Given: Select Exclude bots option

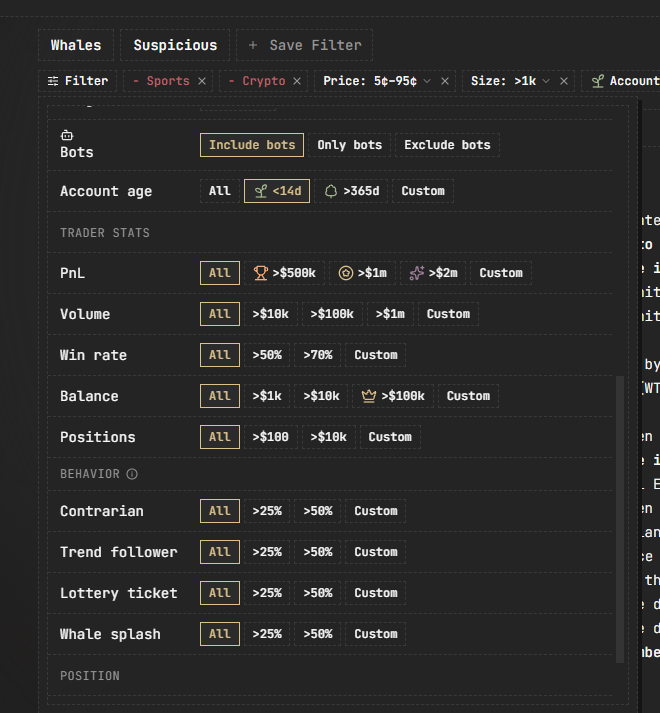Looking at the screenshot, I should pos(448,145).
